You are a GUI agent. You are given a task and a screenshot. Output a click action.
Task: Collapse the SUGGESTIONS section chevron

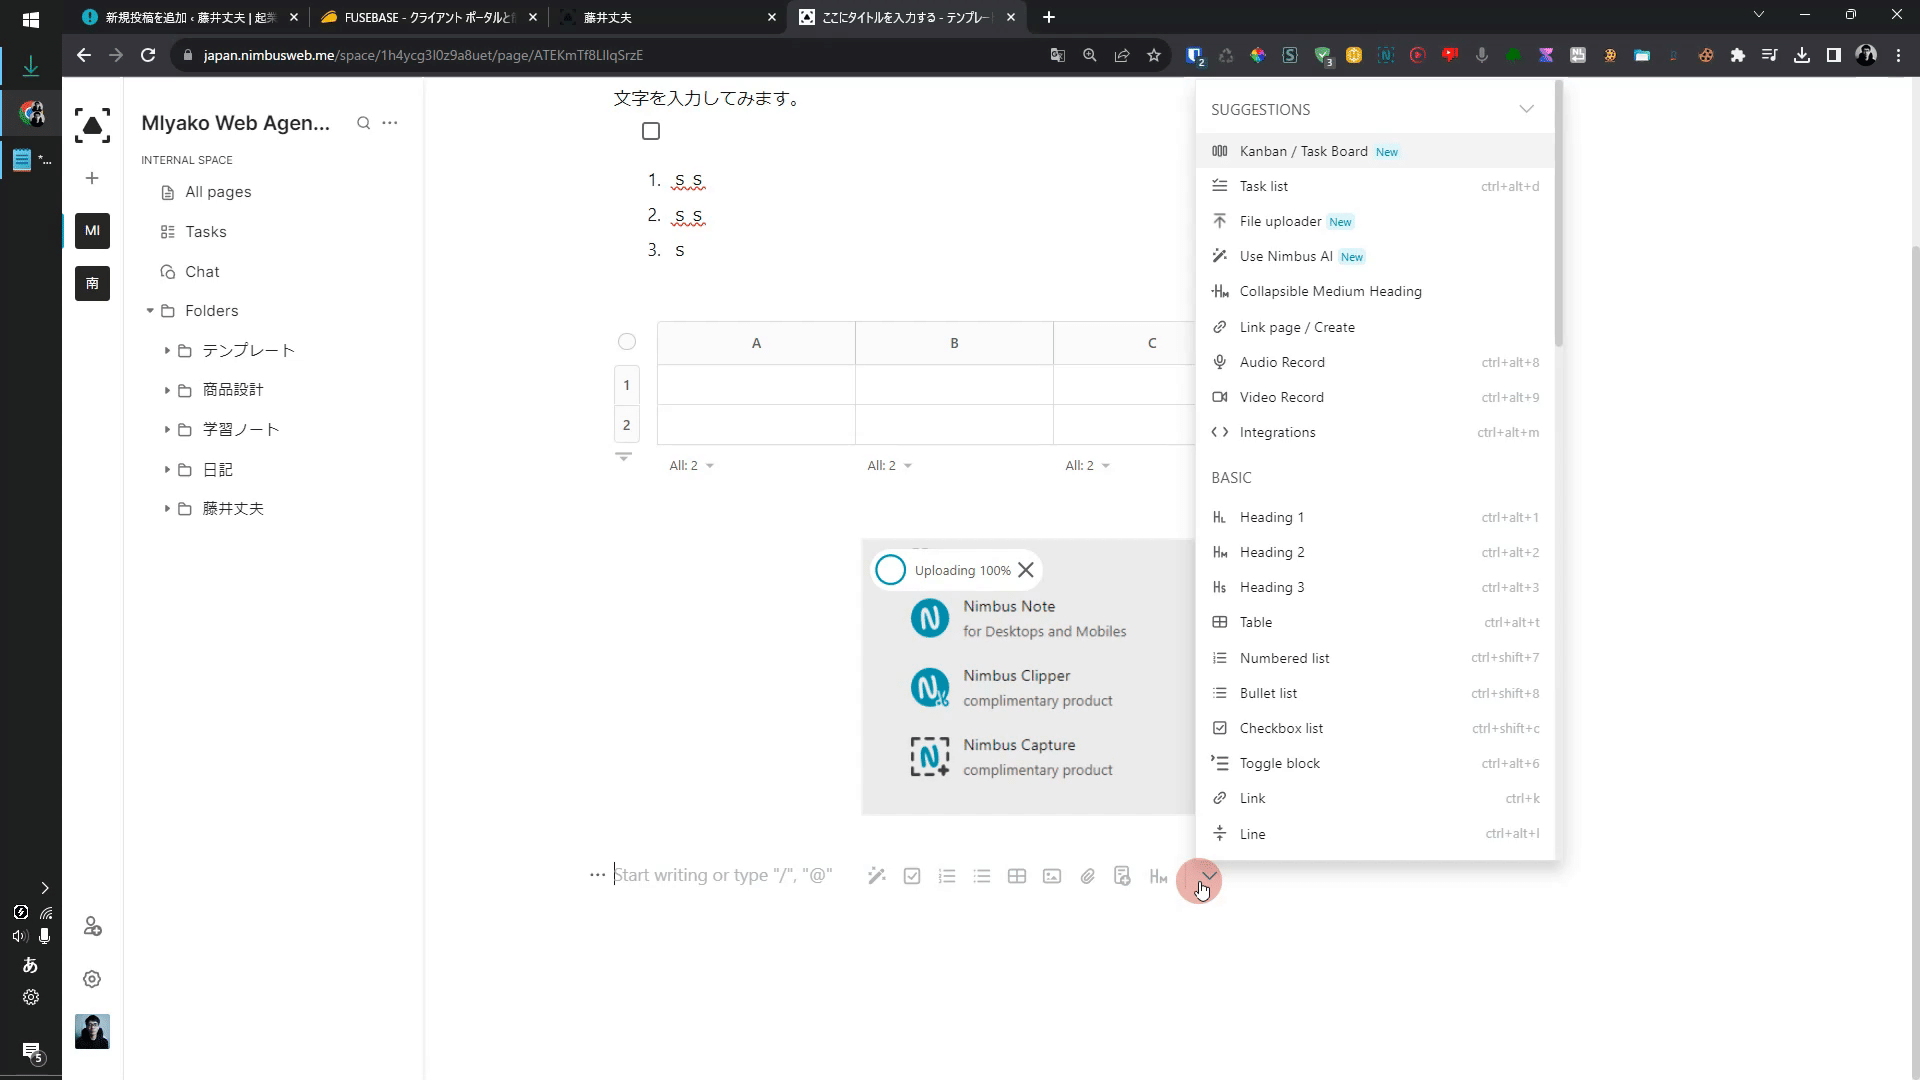(x=1526, y=109)
